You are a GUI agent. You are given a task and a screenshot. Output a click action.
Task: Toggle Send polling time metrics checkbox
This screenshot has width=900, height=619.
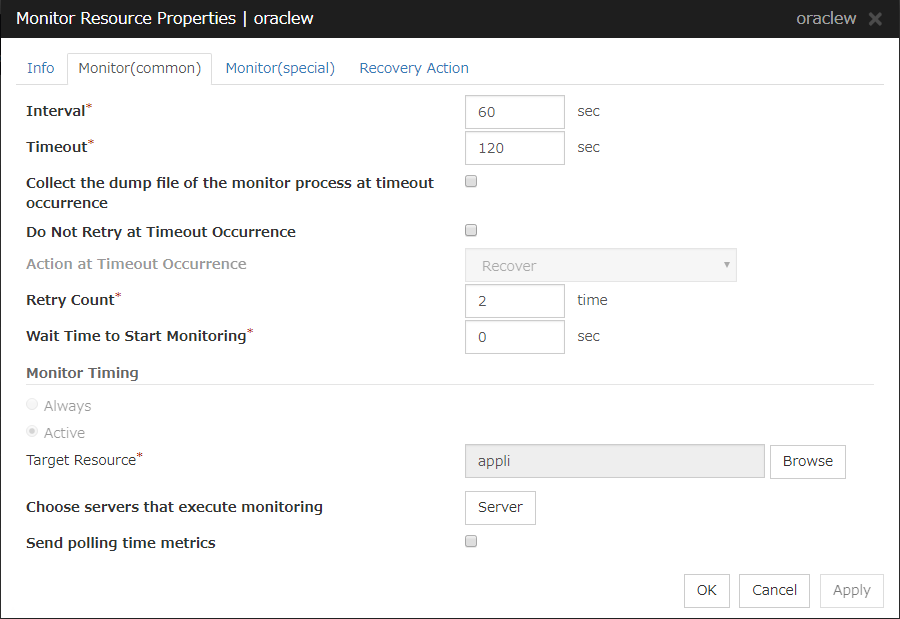click(471, 542)
